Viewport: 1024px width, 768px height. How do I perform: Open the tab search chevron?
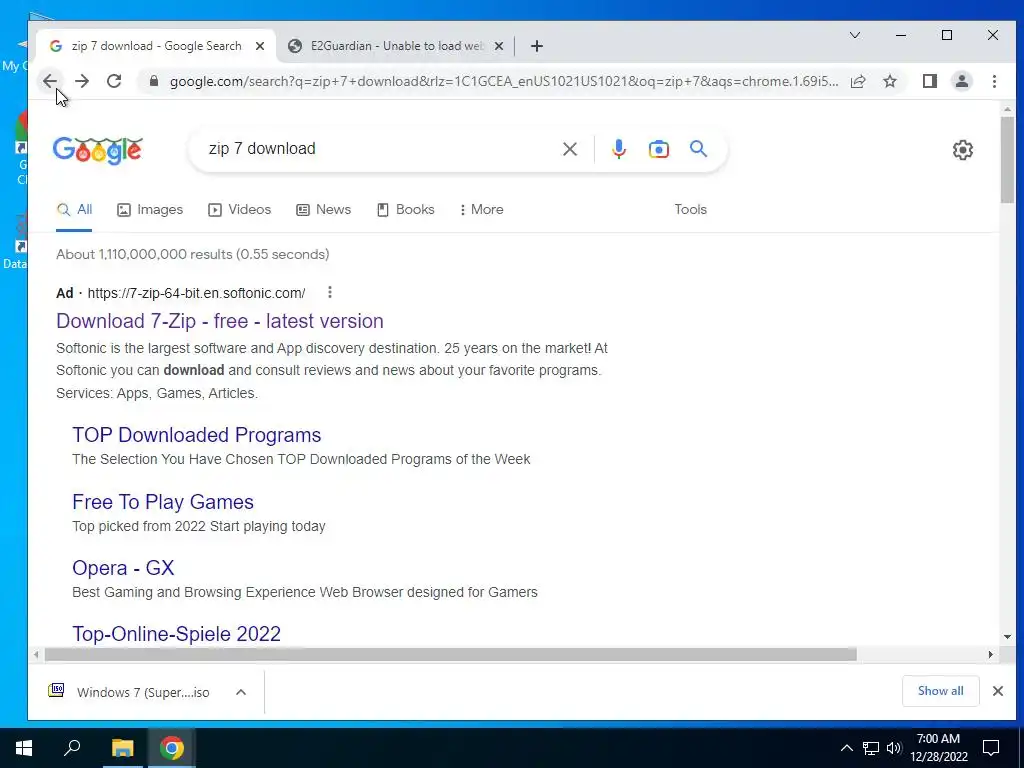pos(854,35)
